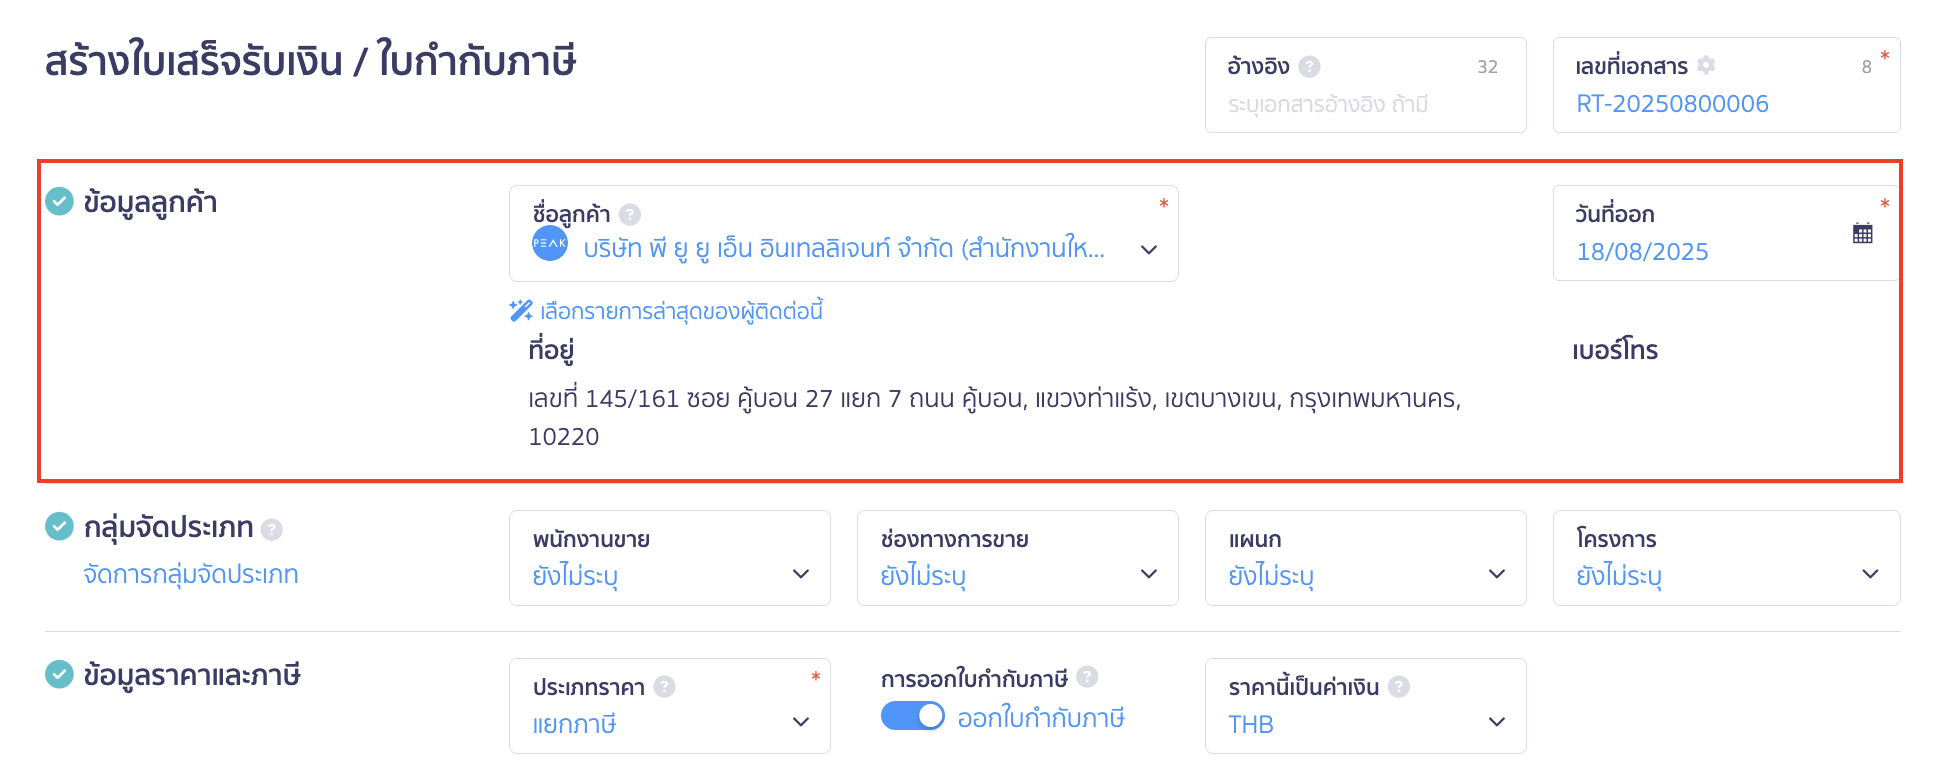
Task: Click the magic wand icon for recent items
Action: [x=519, y=311]
